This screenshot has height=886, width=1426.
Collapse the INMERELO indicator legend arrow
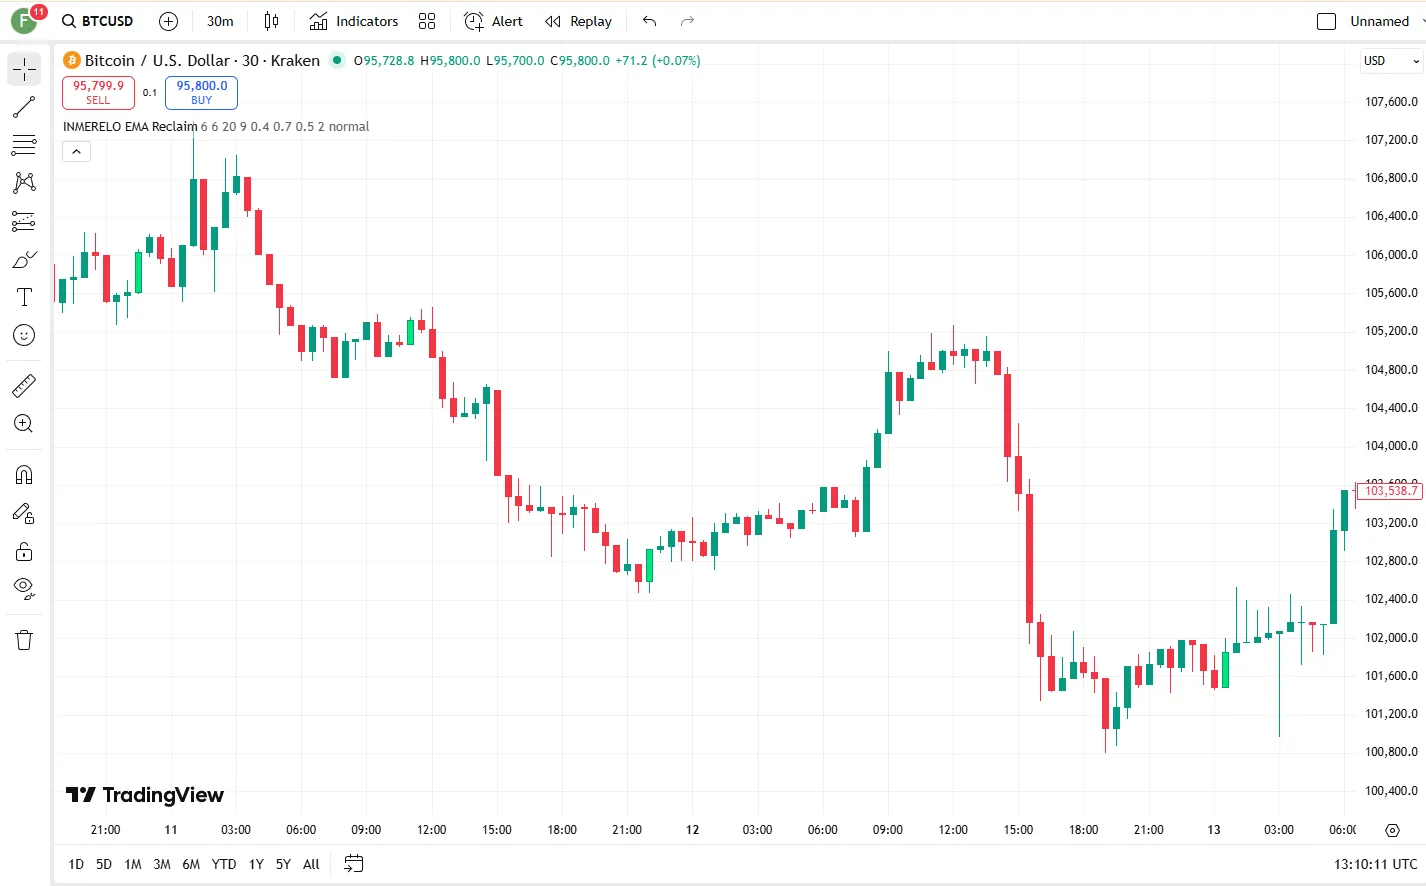click(76, 151)
